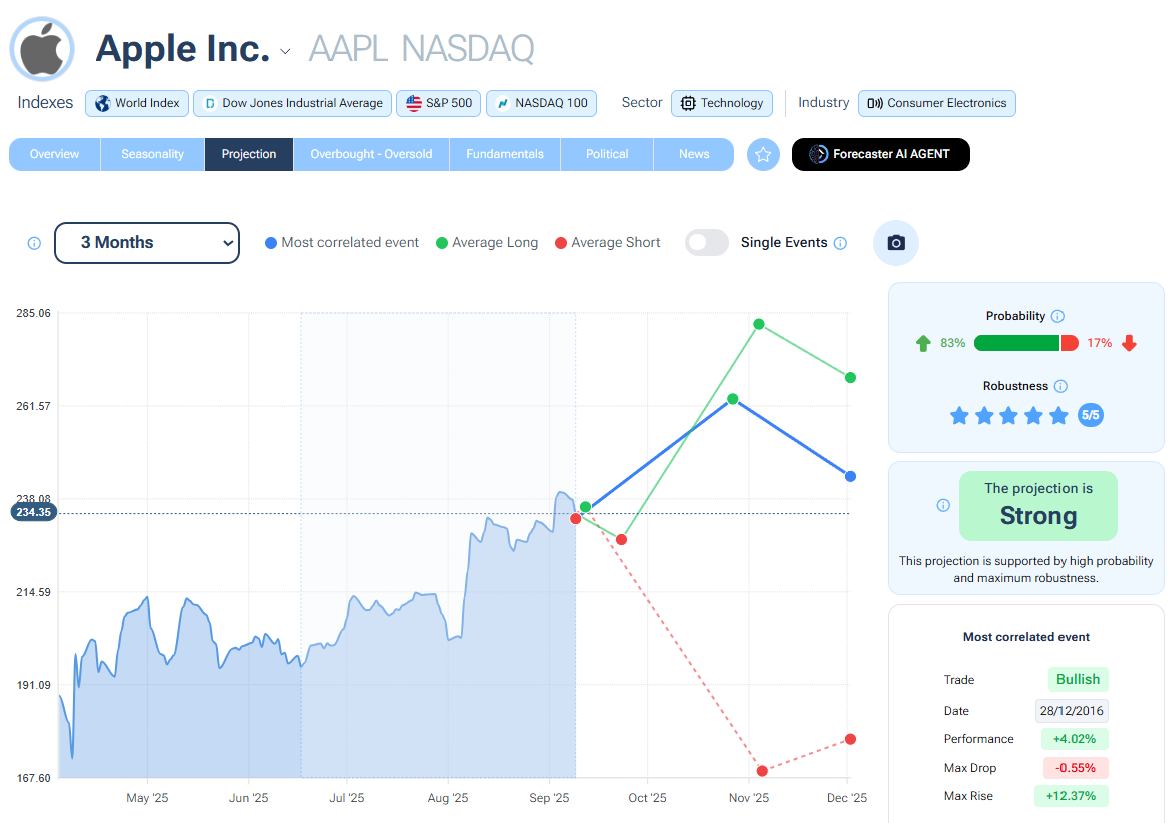
Task: Toggle Most correlated event legend series
Action: point(342,243)
